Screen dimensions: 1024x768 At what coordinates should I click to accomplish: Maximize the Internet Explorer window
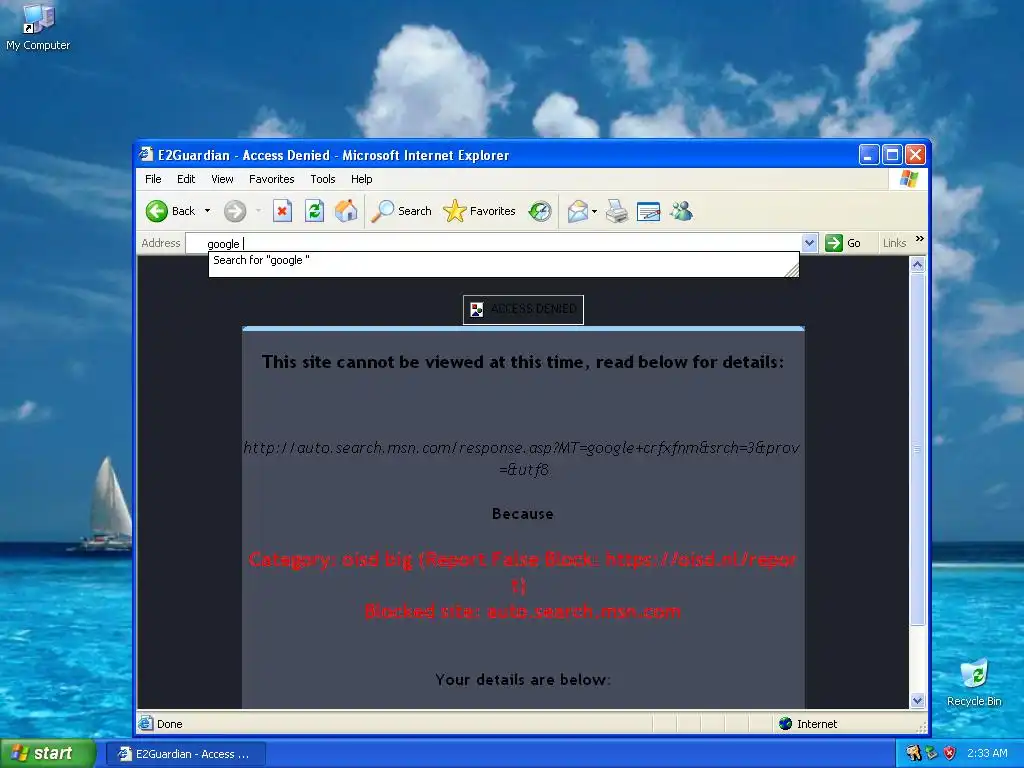click(892, 155)
